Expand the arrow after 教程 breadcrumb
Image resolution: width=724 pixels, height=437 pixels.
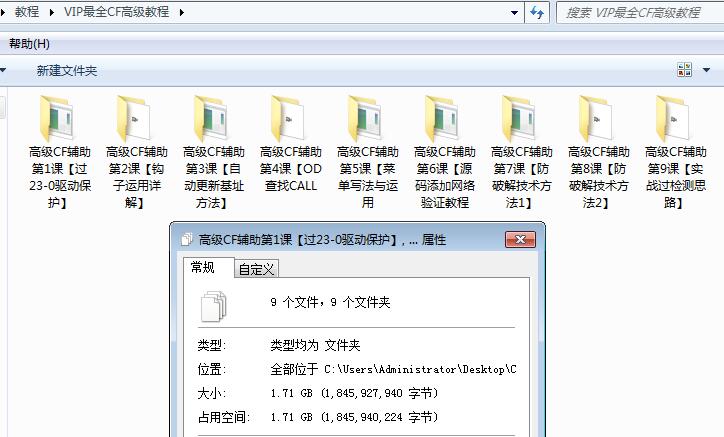[x=52, y=12]
